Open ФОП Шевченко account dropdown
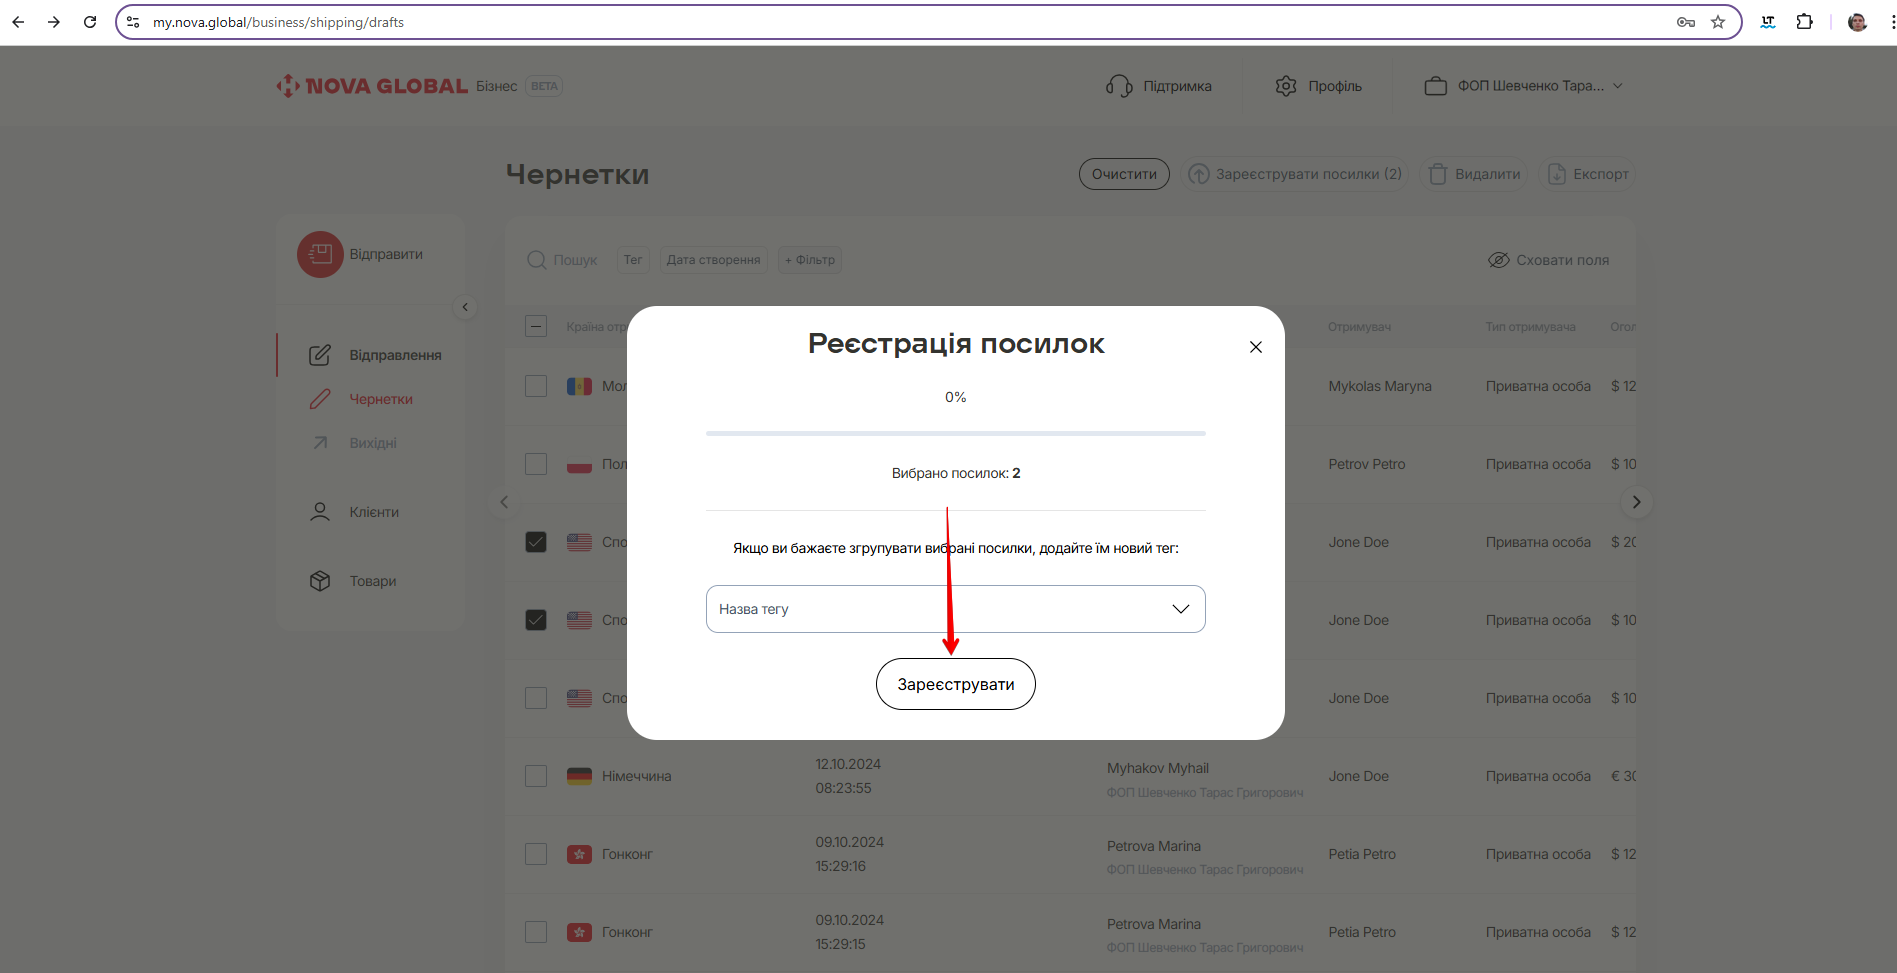Viewport: 1897px width, 973px height. (x=1523, y=86)
